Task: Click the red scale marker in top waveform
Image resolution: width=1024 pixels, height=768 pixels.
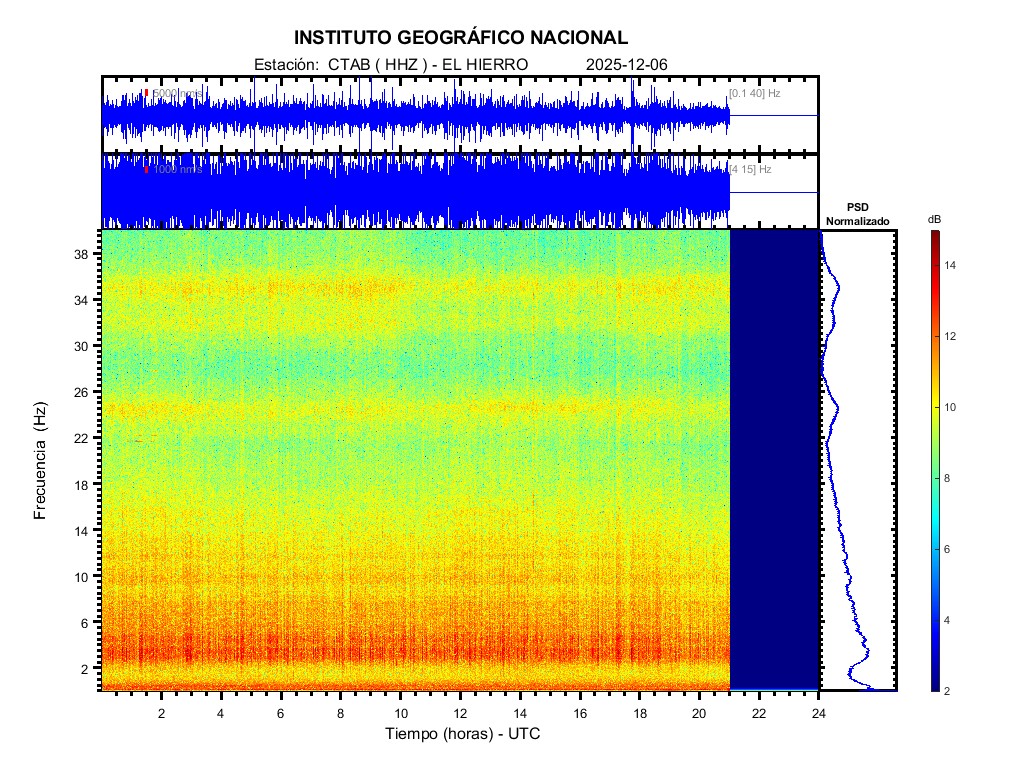Action: 146,93
